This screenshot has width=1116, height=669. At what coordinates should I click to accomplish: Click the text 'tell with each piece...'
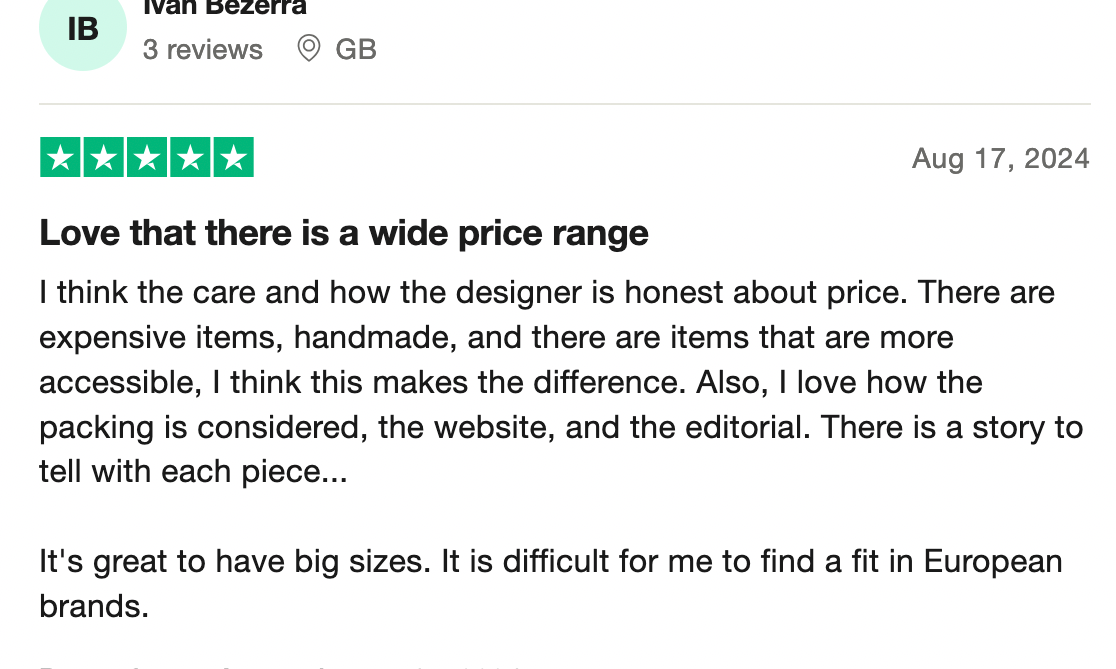[194, 472]
